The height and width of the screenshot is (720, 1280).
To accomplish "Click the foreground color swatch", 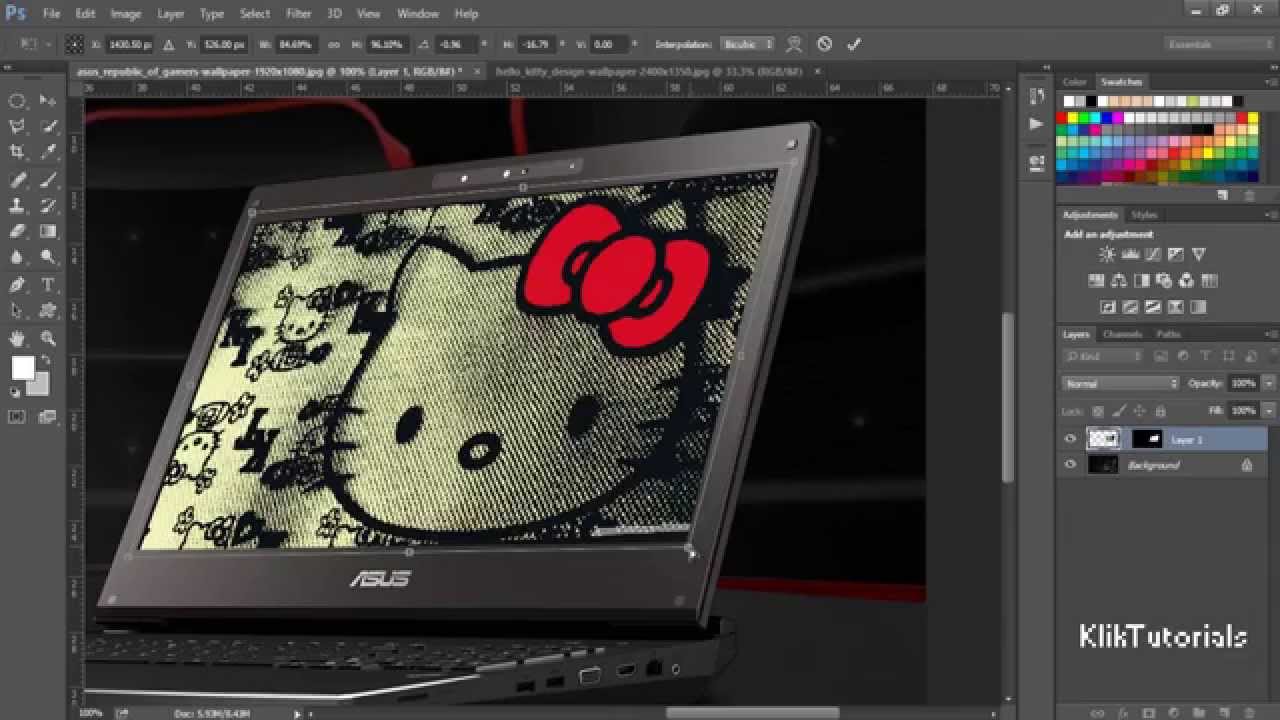I will click(23, 368).
